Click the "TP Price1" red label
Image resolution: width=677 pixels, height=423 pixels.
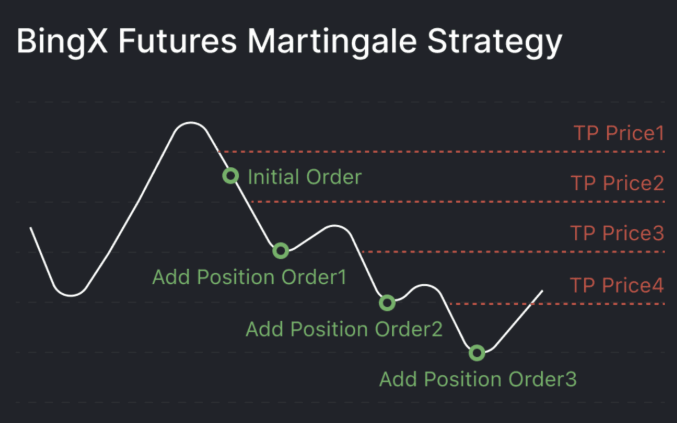tap(618, 133)
